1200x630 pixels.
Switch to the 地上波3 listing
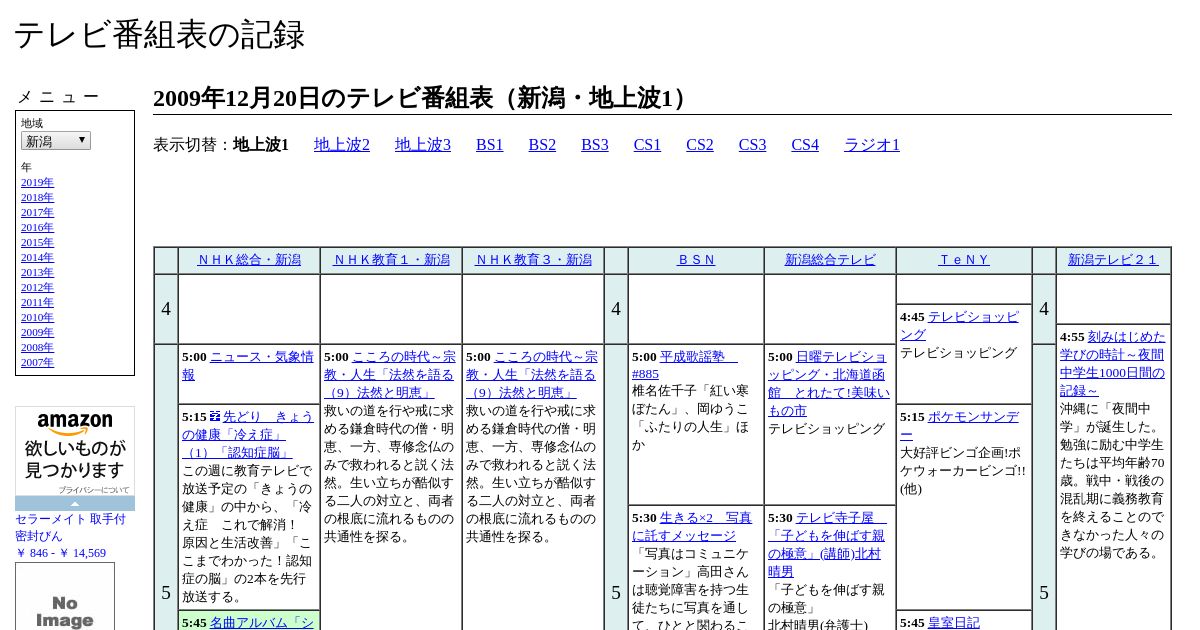[423, 145]
